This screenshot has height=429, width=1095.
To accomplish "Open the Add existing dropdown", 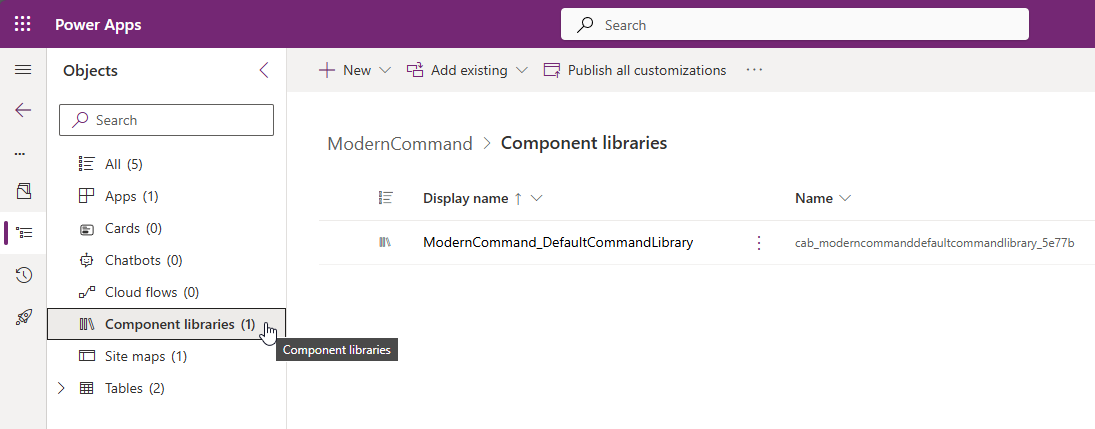I will pos(467,70).
